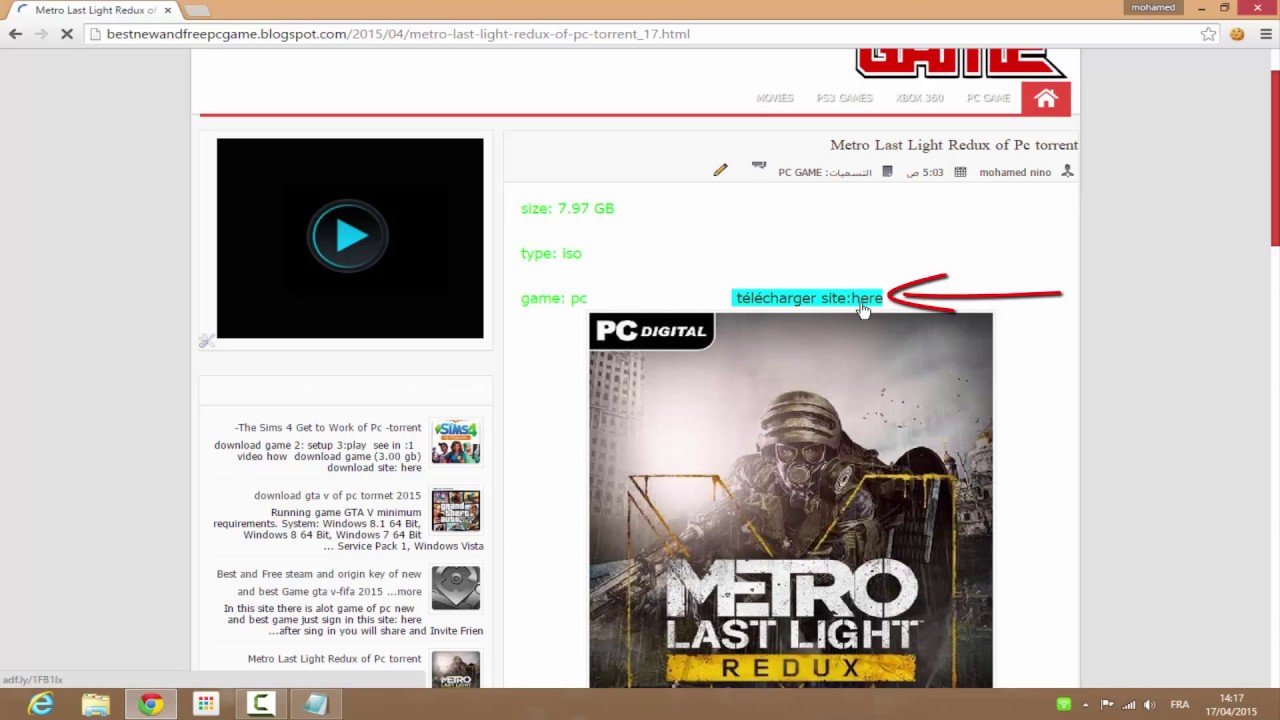Click the address bar URL field
This screenshot has height=720, width=1280.
[640, 34]
